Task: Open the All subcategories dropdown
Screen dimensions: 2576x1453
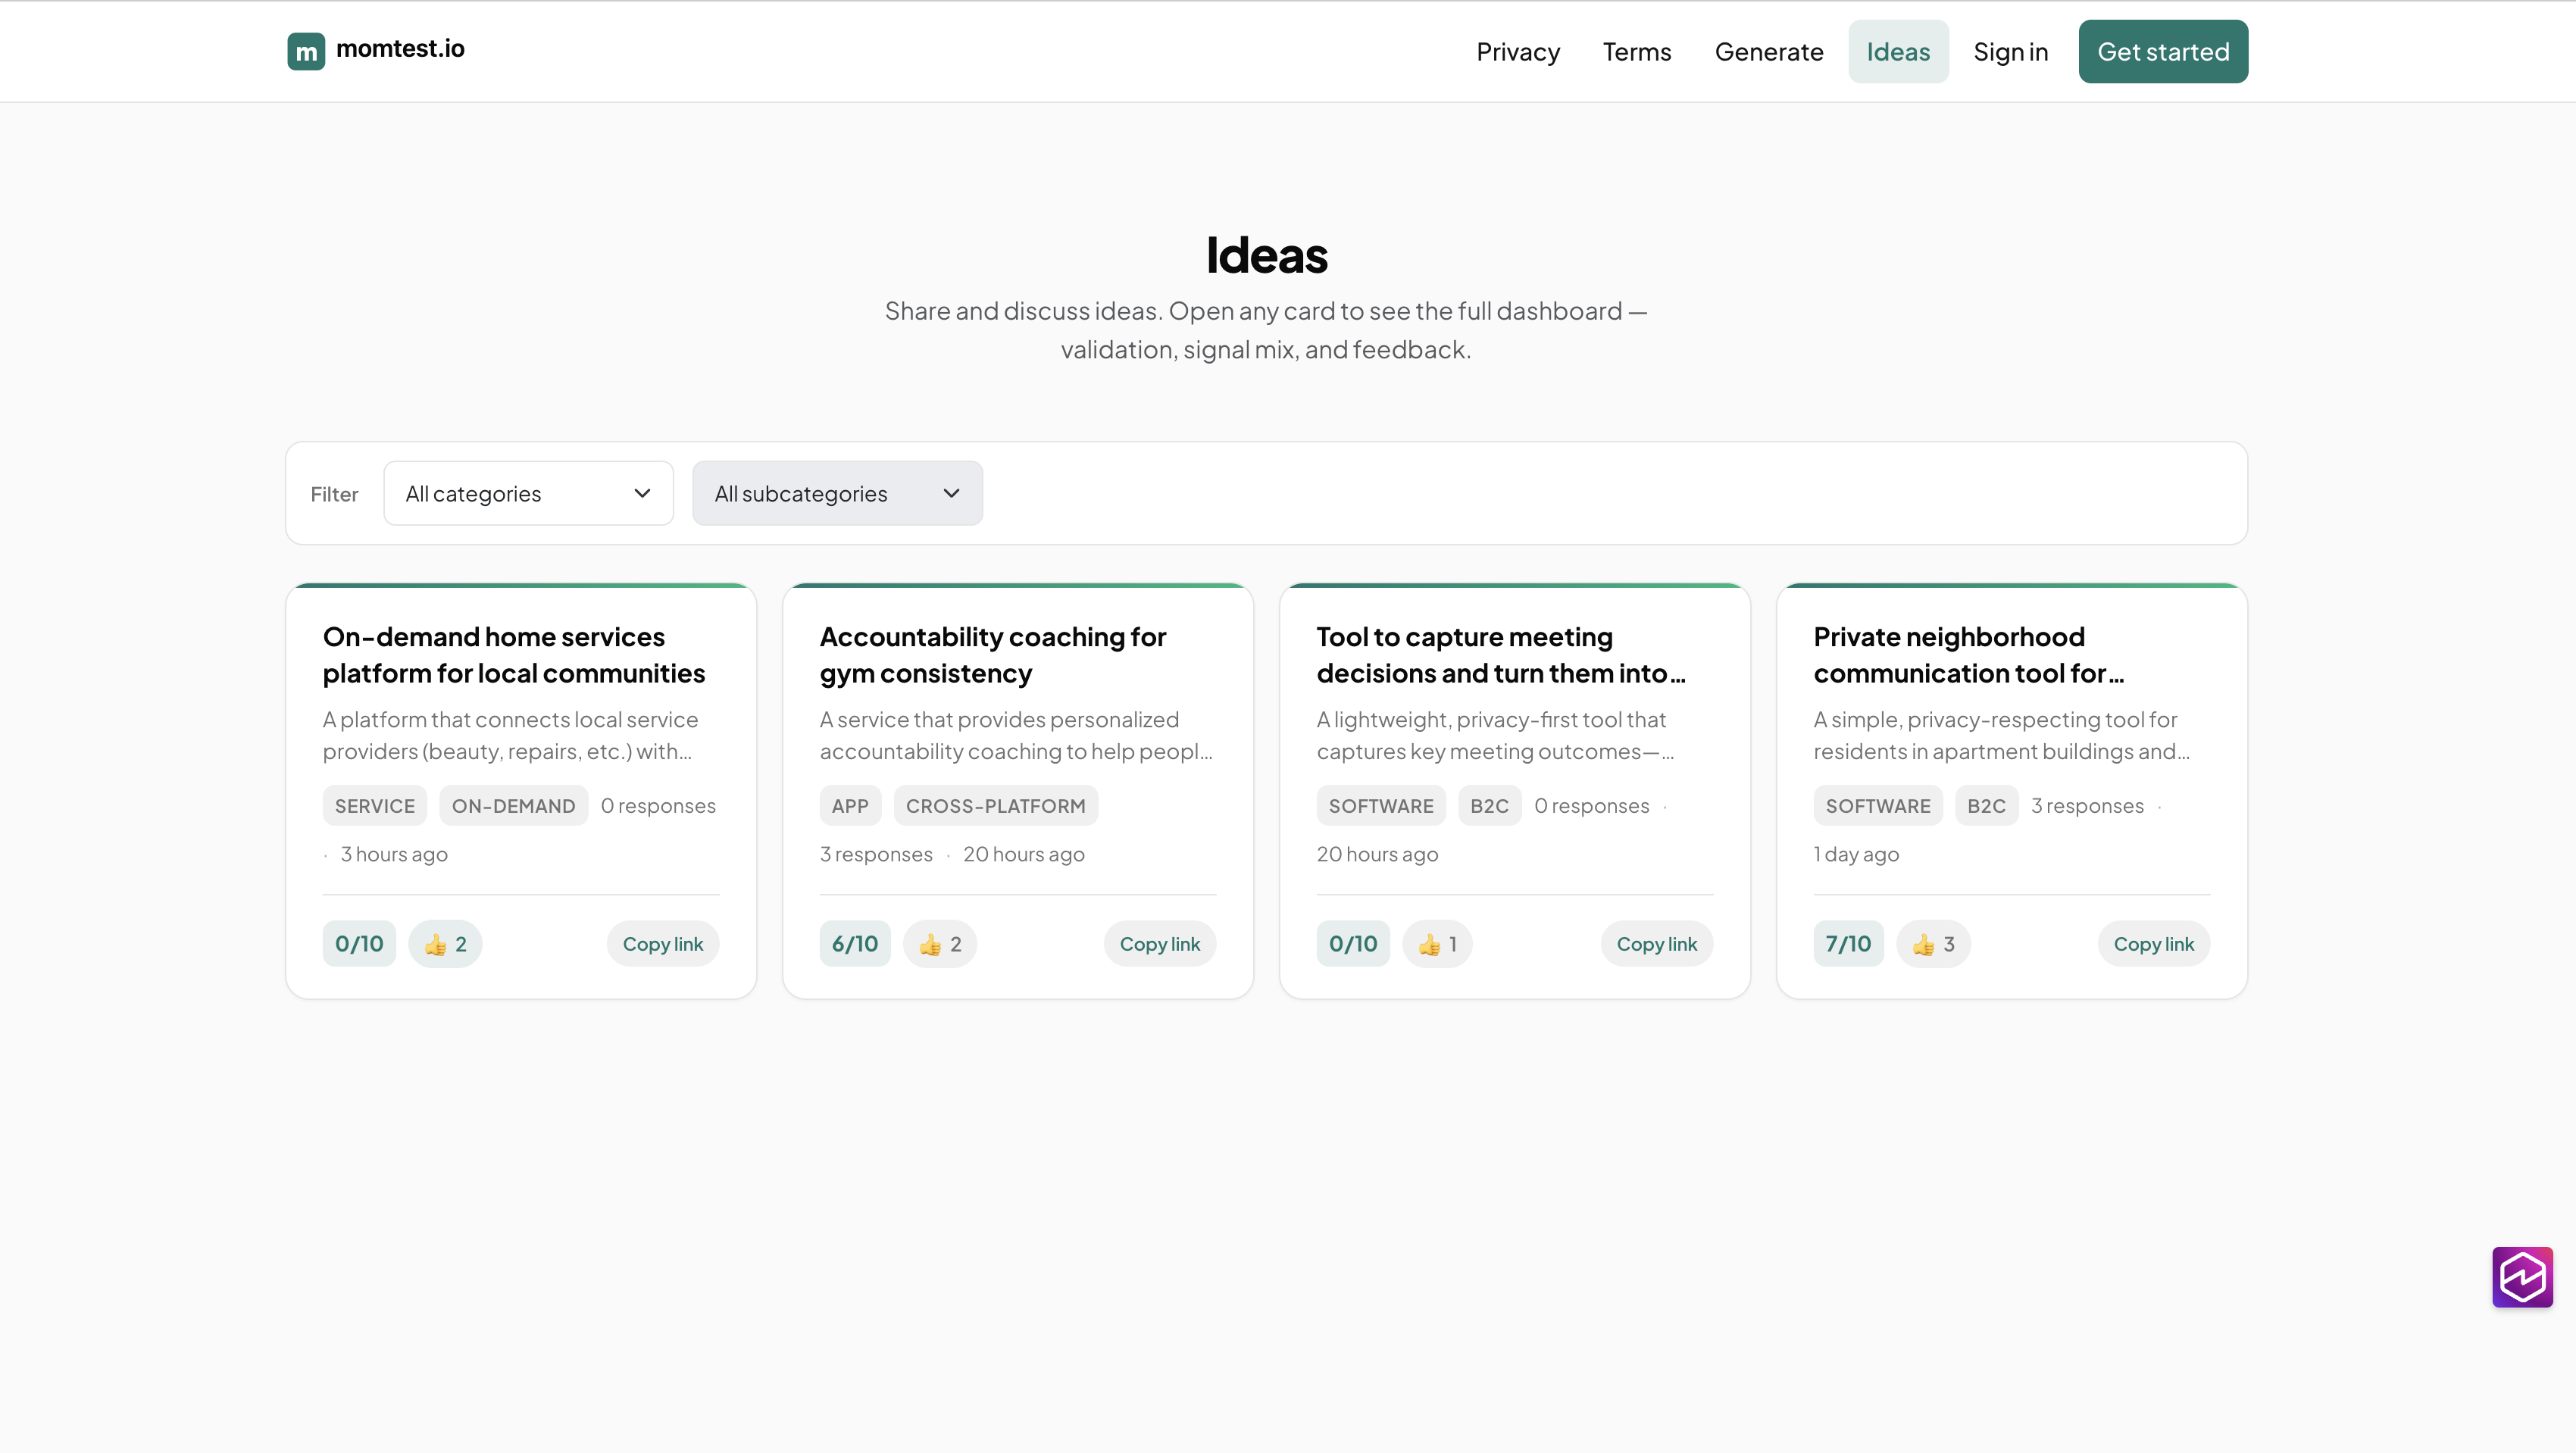Action: tap(837, 493)
